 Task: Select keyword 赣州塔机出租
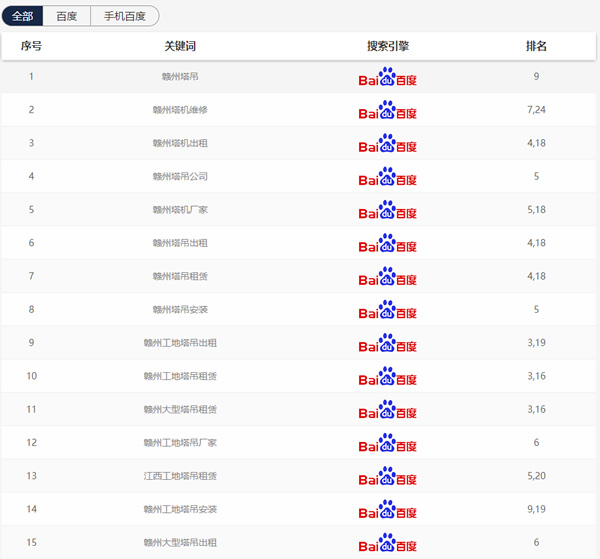(180, 143)
